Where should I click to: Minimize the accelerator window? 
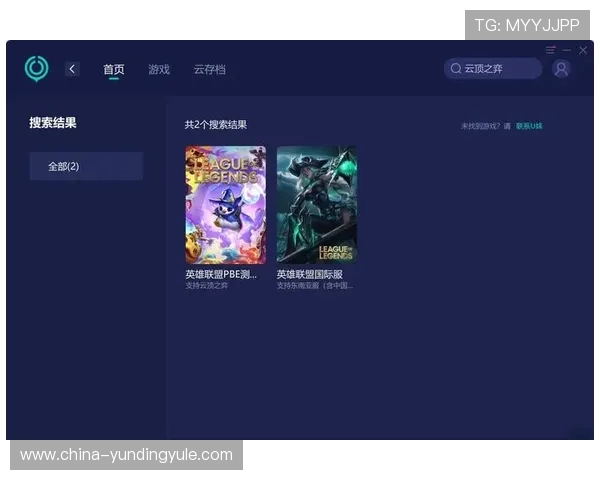[x=567, y=50]
